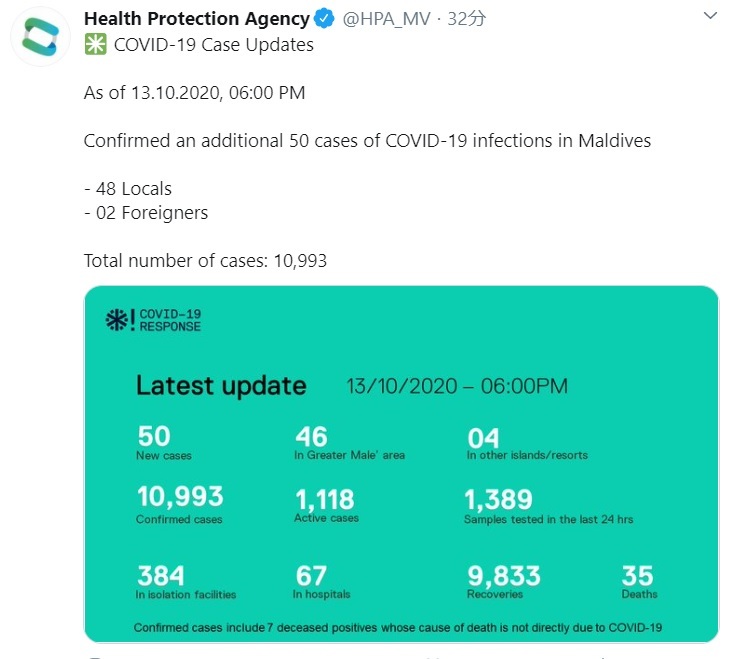The width and height of the screenshot is (734, 659).
Task: Click the 'COVID-19 Case Updates' tweet text
Action: pos(213,45)
